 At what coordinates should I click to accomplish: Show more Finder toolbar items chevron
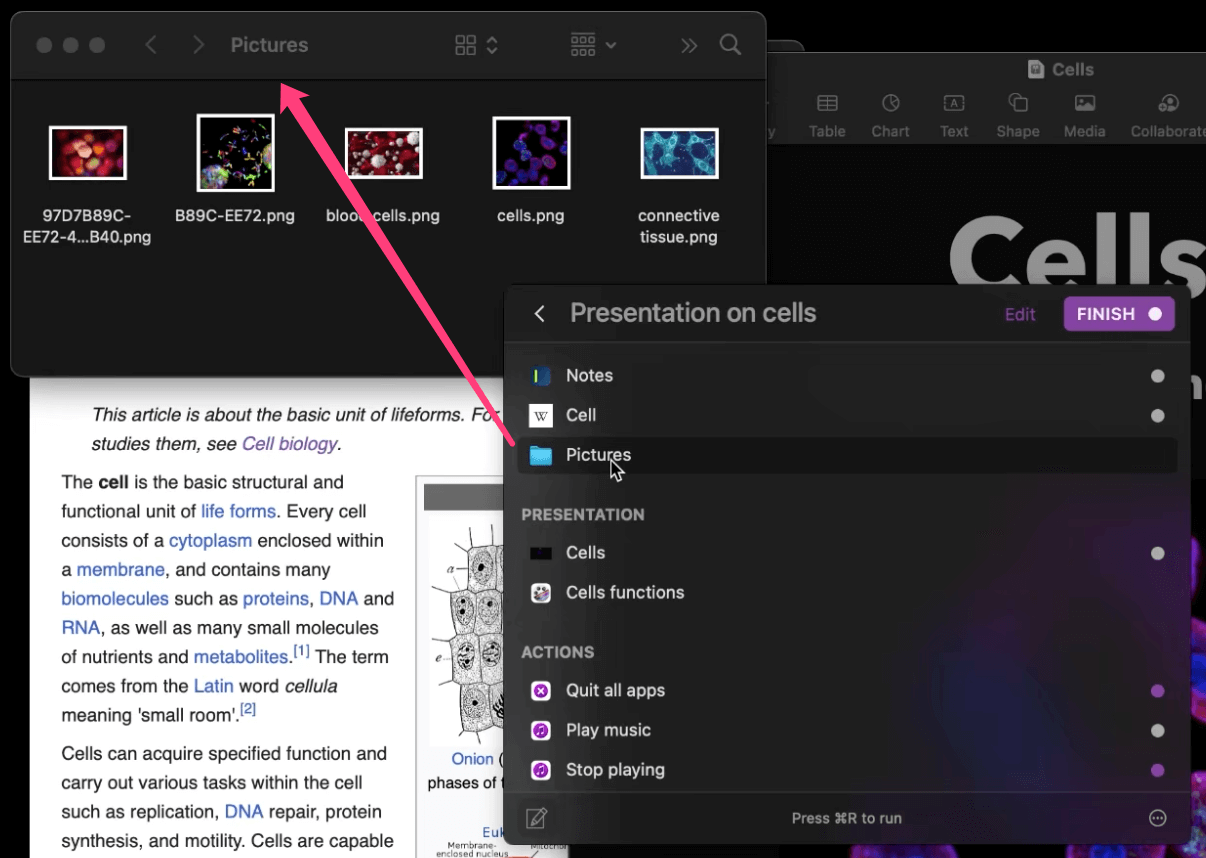tap(689, 45)
